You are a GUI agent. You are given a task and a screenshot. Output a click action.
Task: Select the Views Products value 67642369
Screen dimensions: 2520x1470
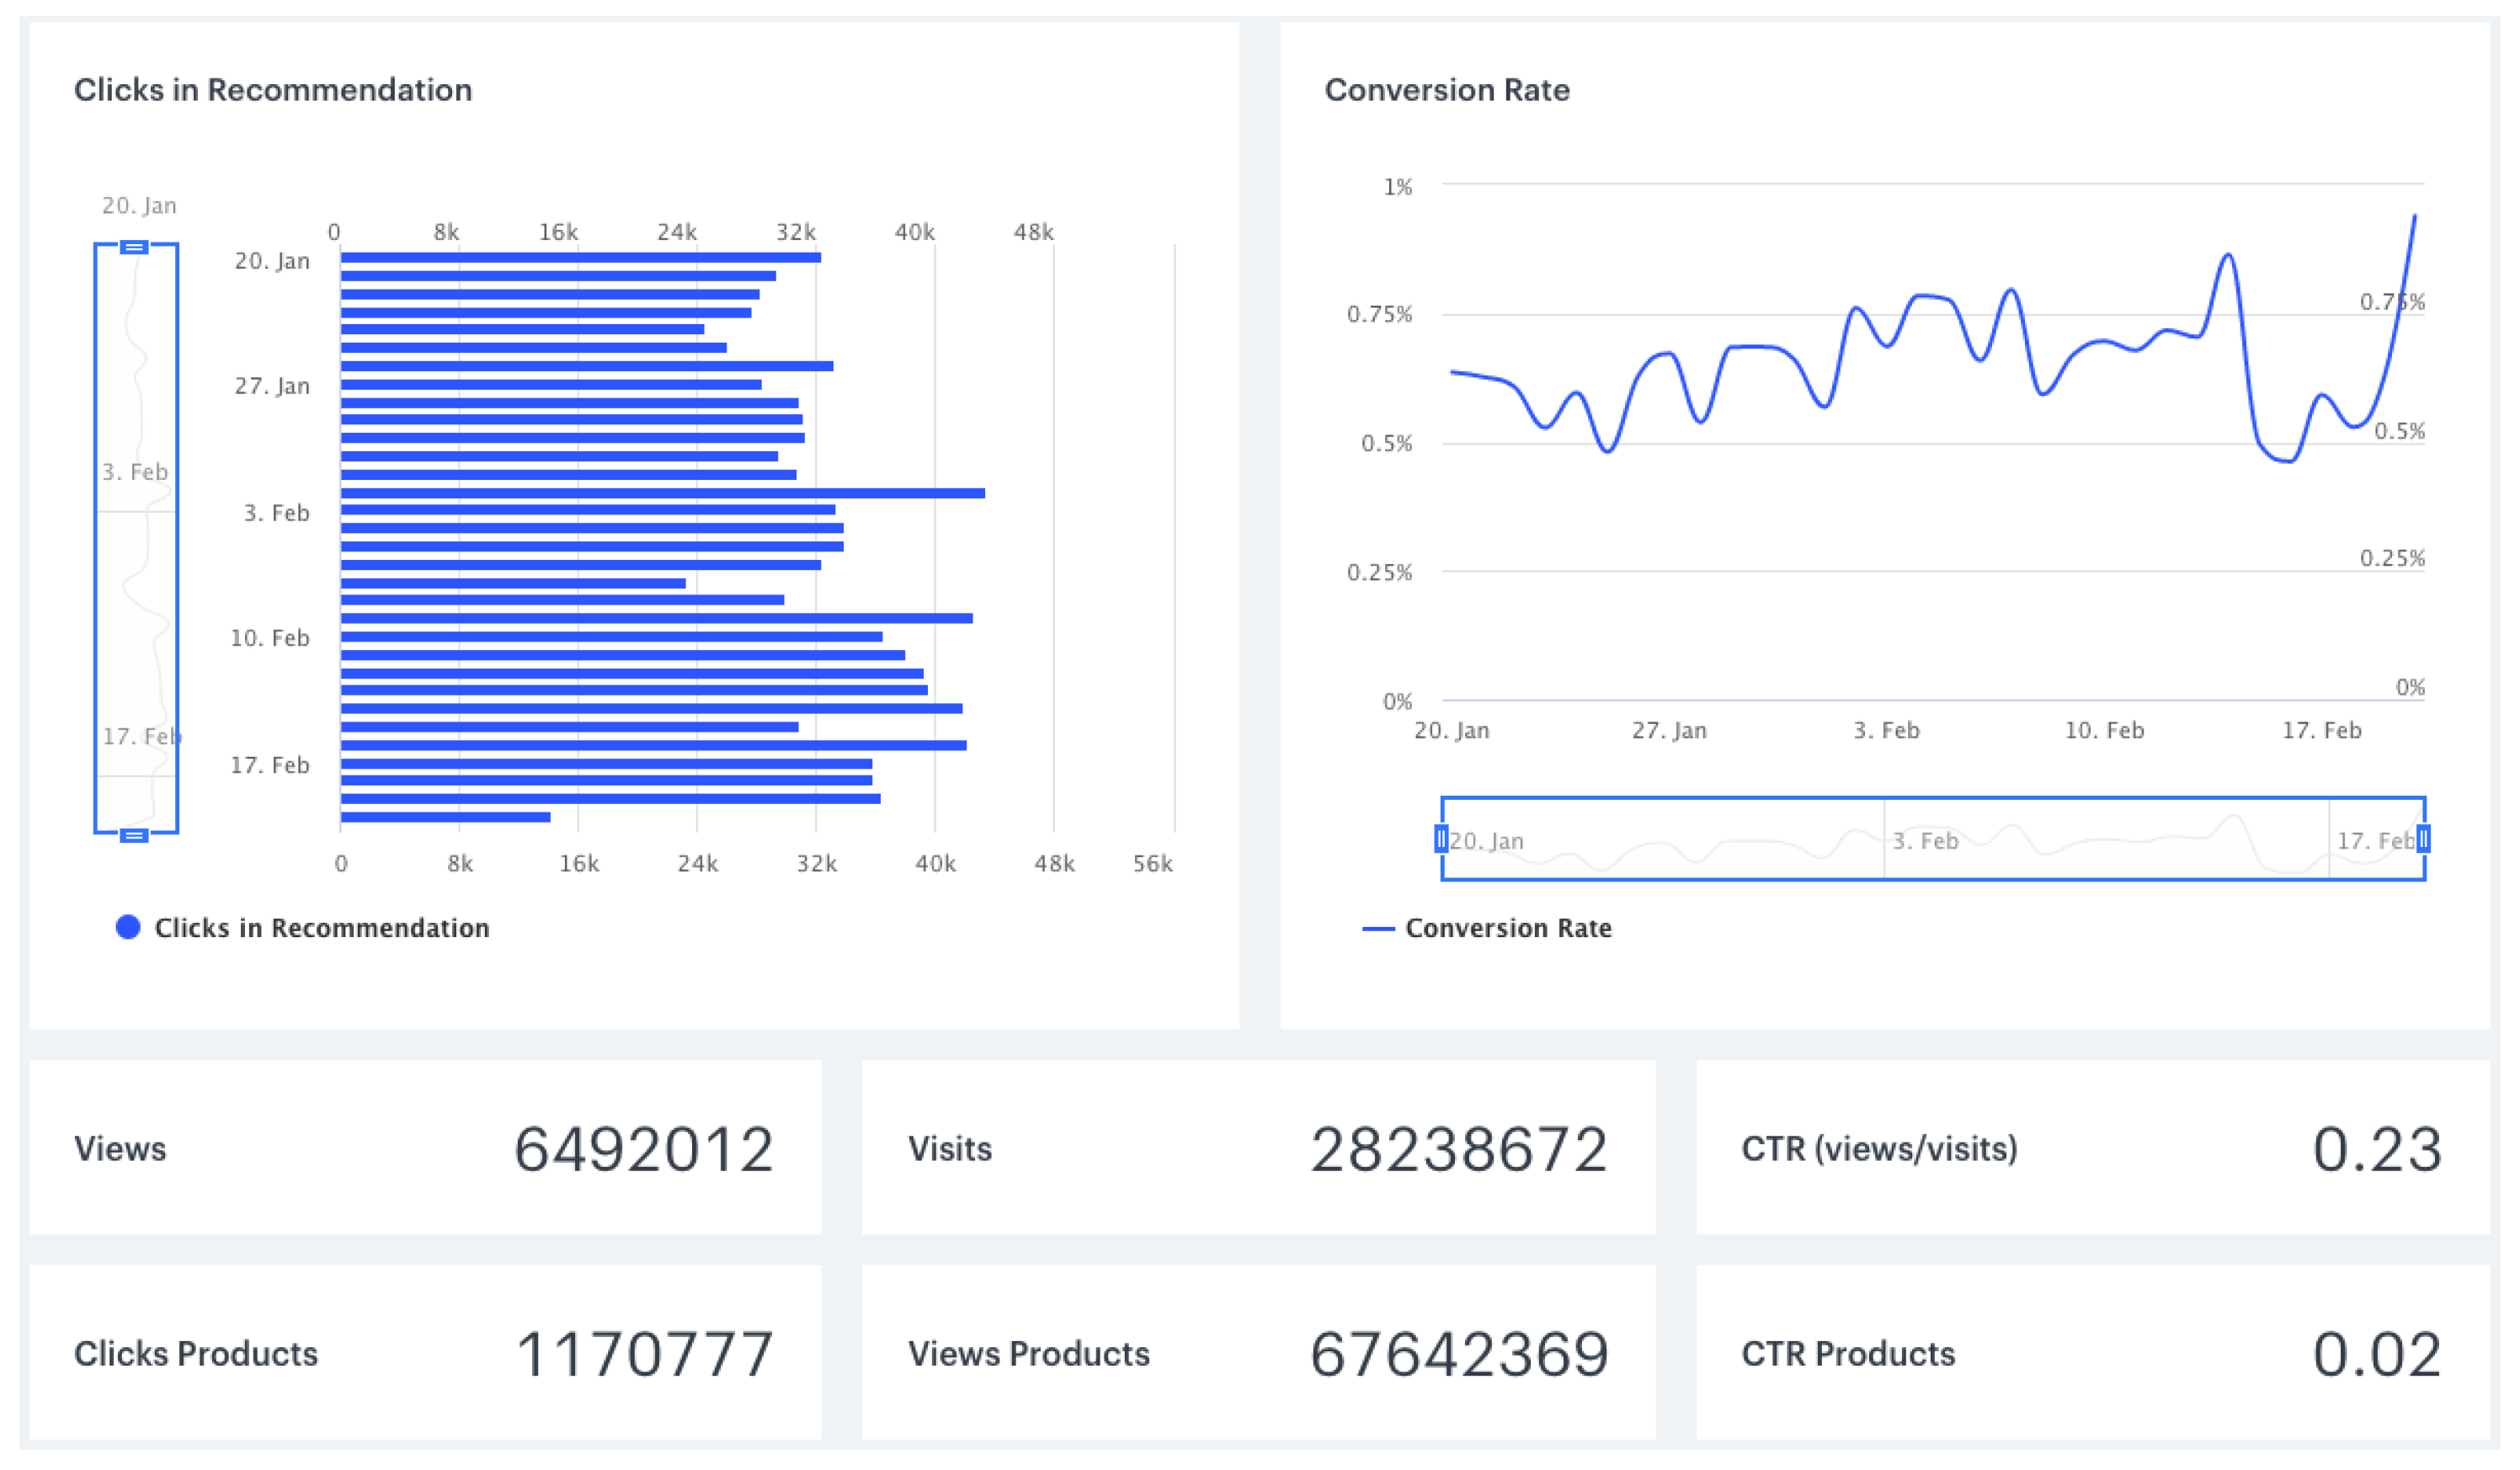click(1458, 1354)
